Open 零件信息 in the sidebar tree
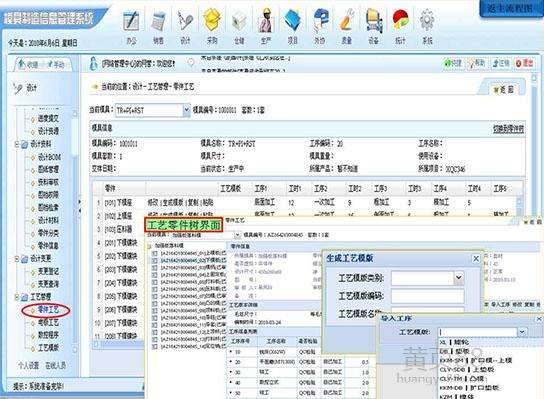 48,246
